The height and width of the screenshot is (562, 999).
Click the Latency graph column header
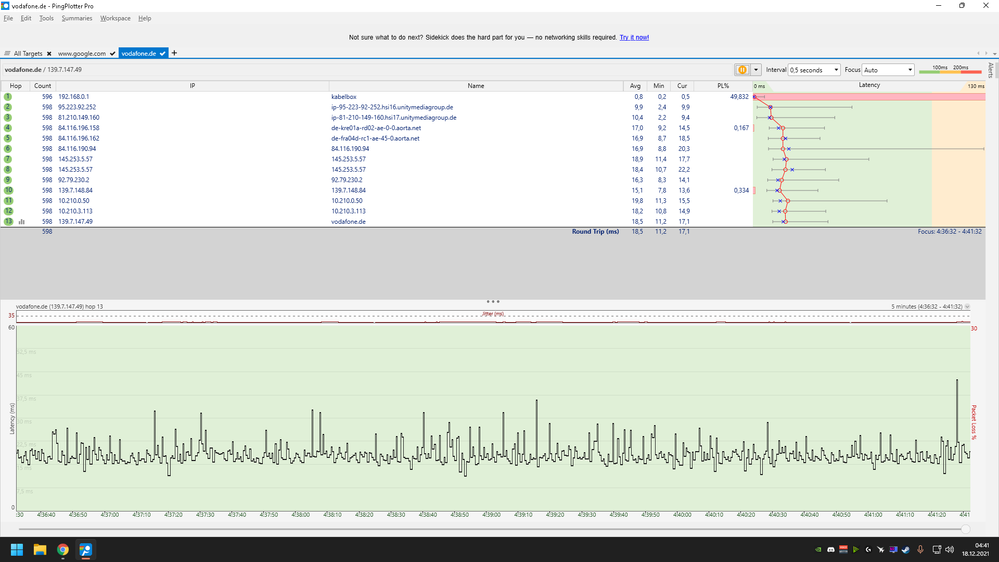tap(869, 85)
